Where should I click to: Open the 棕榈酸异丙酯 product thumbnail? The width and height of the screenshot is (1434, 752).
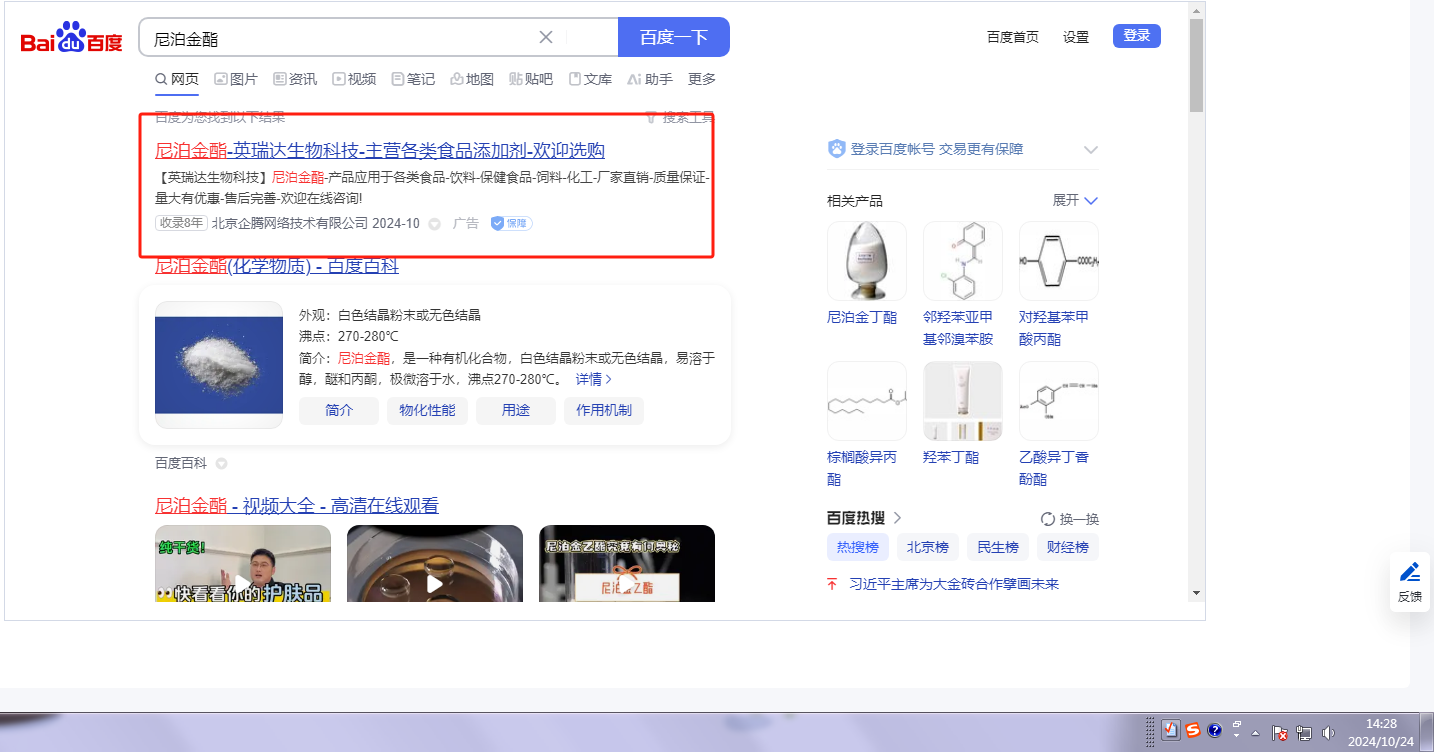point(867,401)
